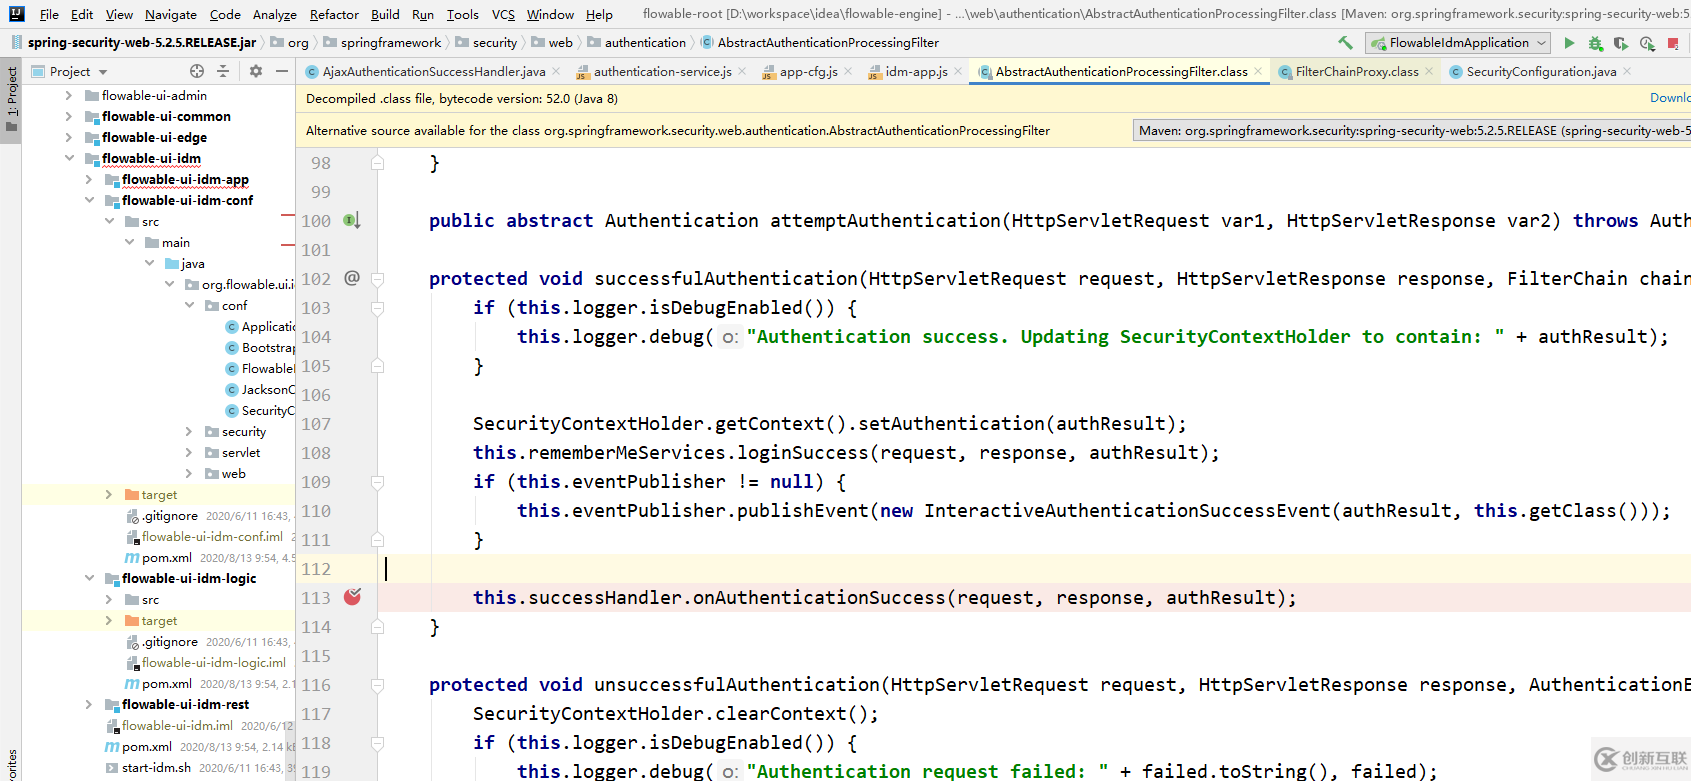
Task: Select the flowable-ui-idm-logic.iml file
Action: (x=213, y=662)
